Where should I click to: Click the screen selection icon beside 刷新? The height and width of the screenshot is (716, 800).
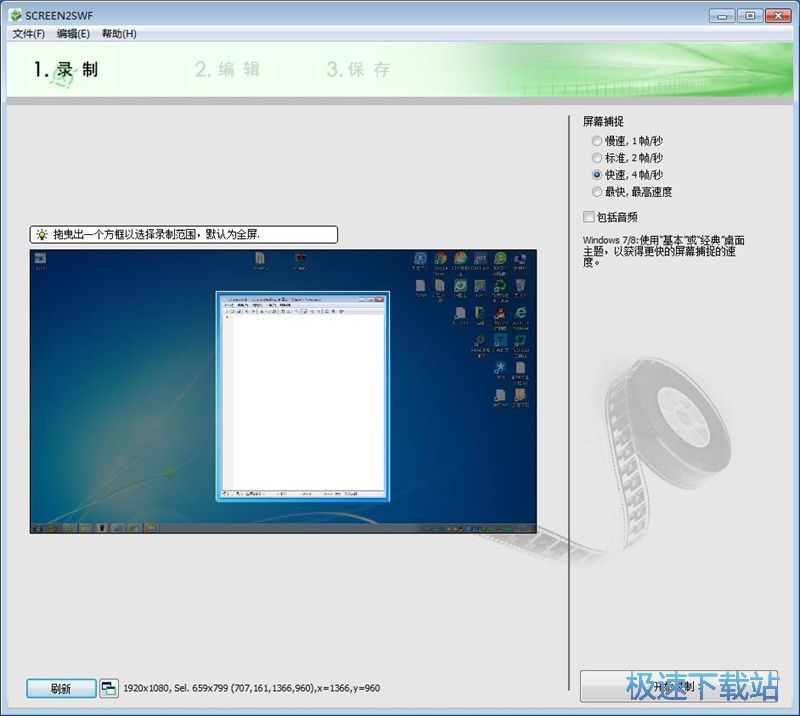click(x=109, y=688)
